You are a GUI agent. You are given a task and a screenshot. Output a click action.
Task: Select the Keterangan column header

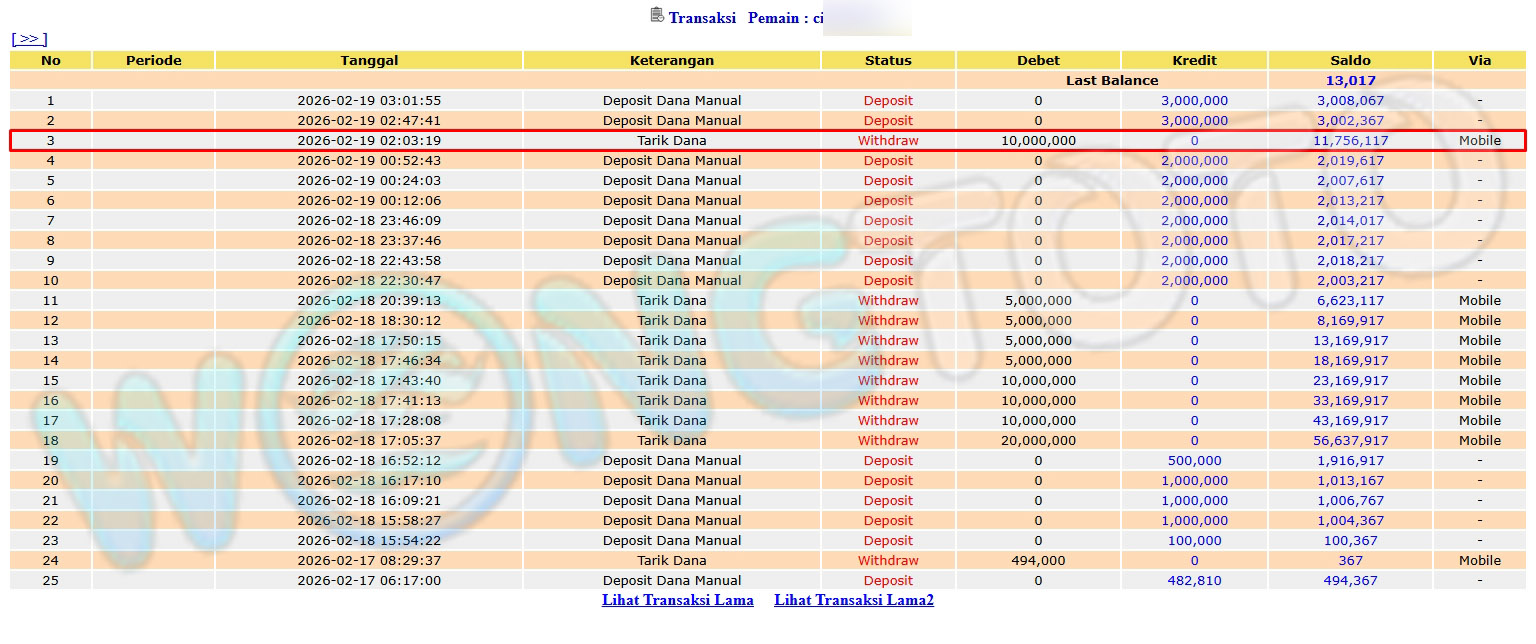[x=671, y=60]
